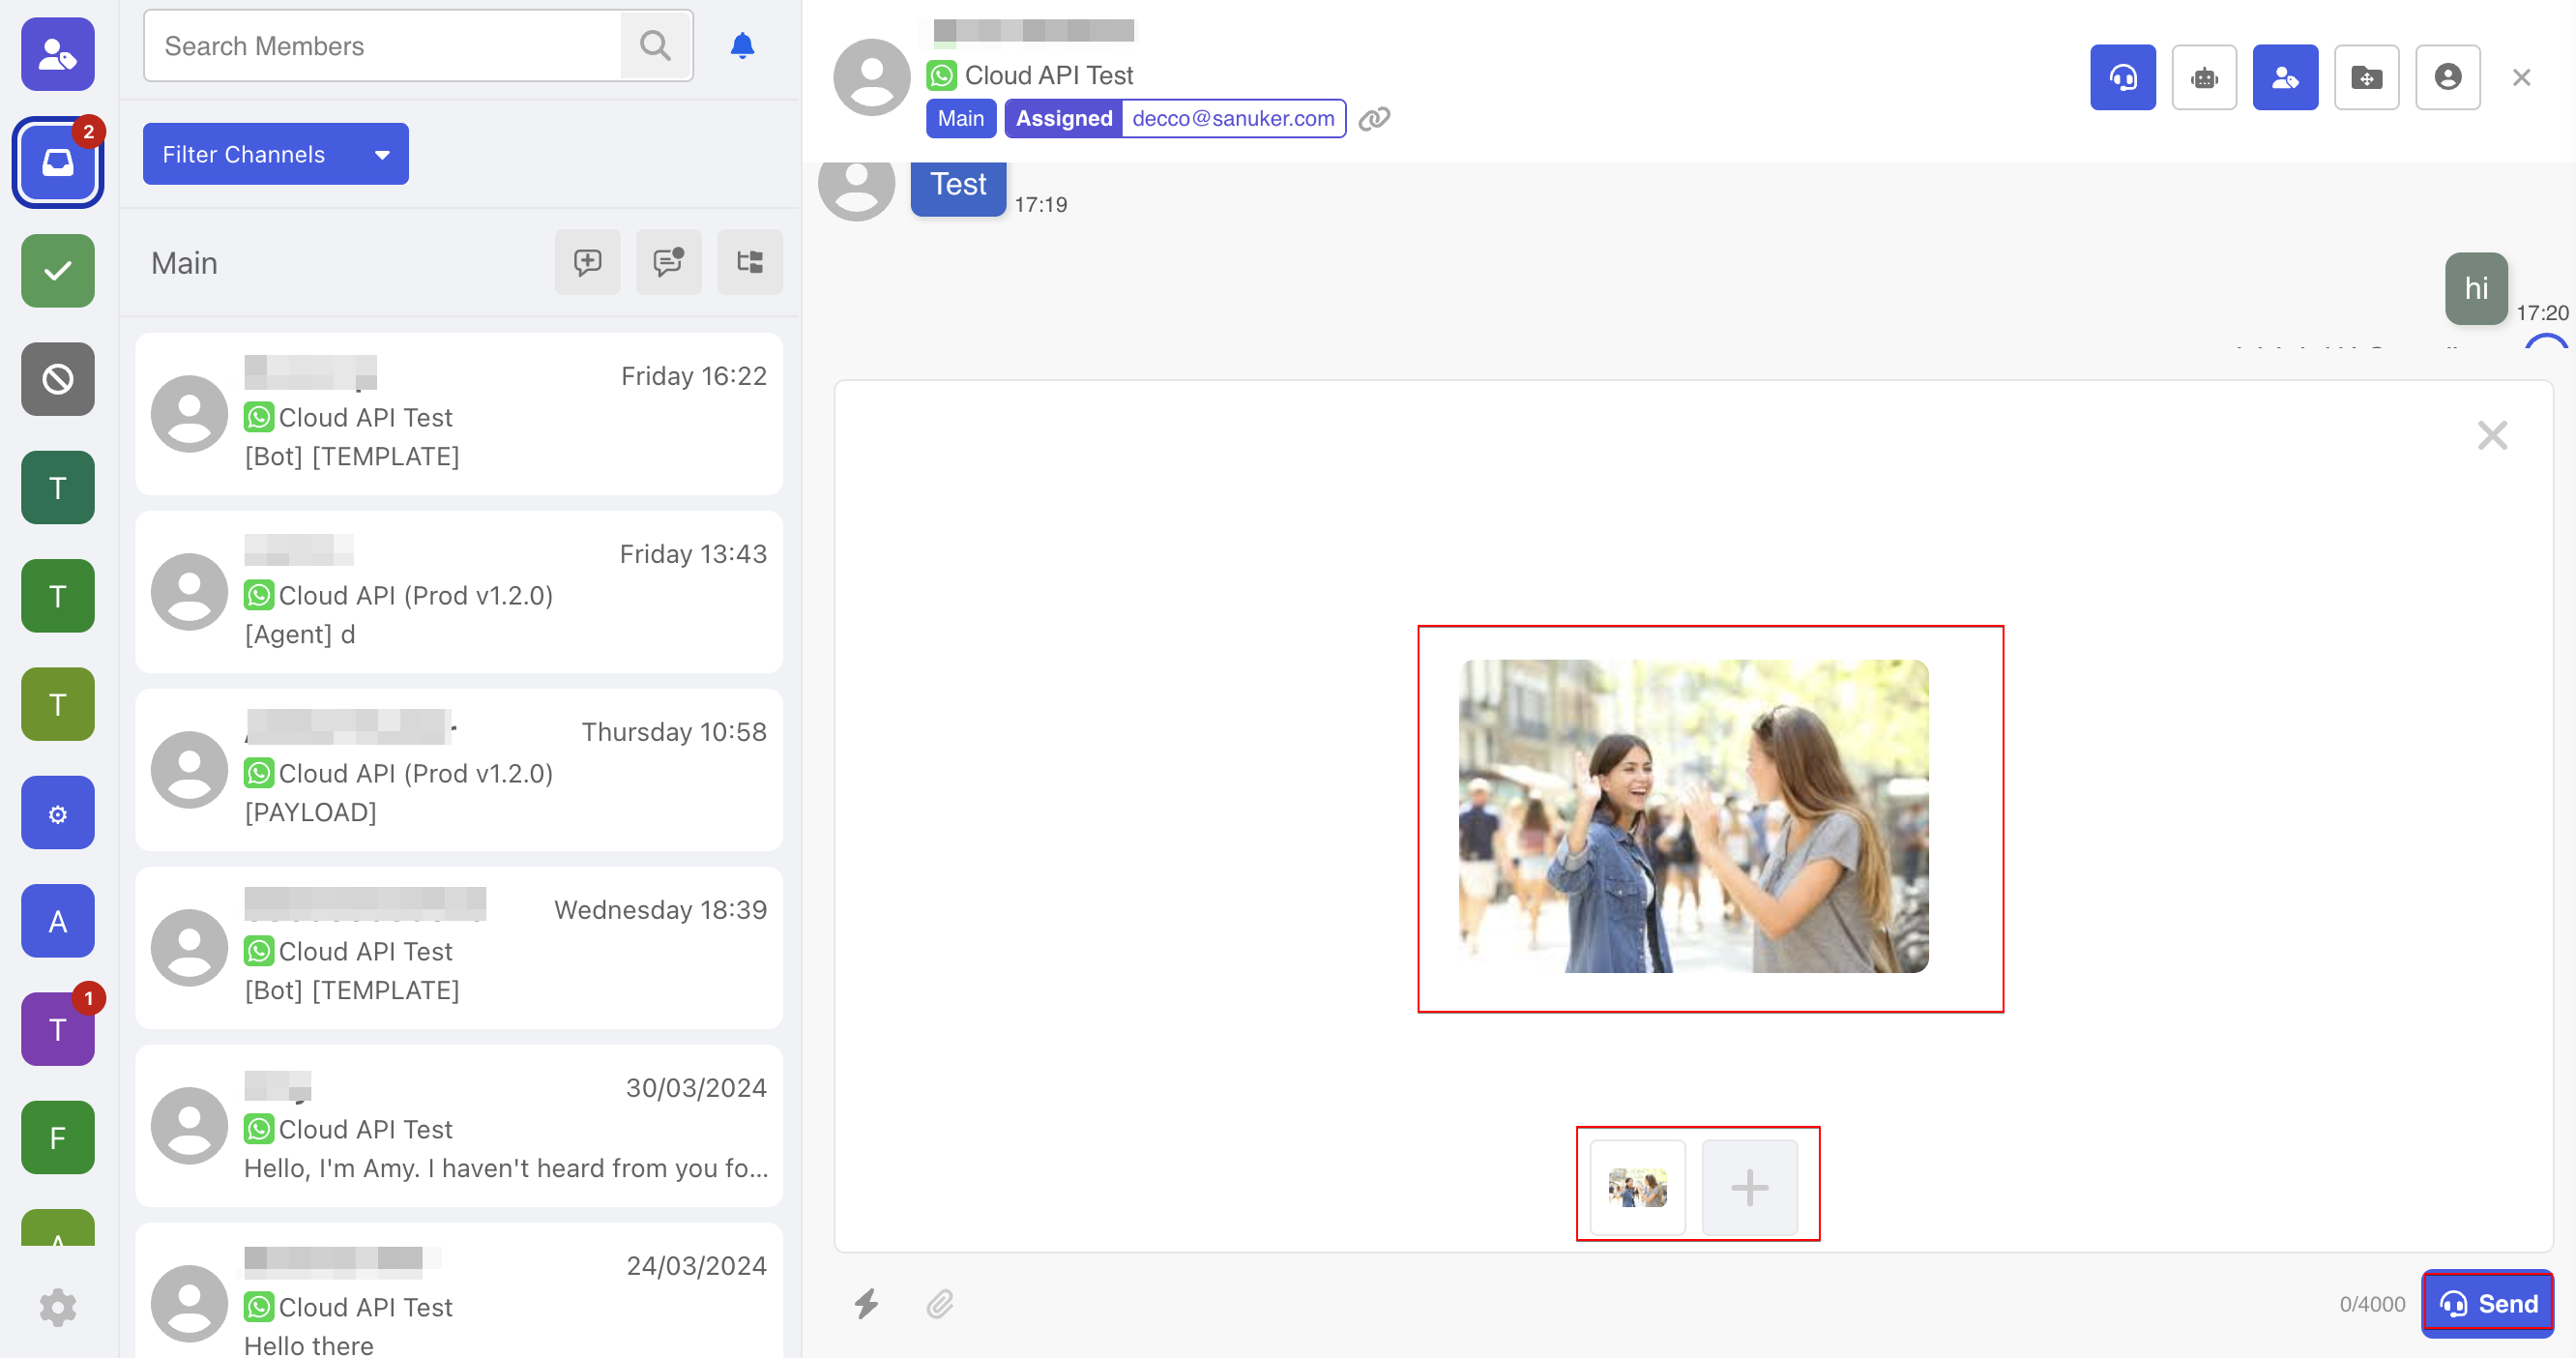The width and height of the screenshot is (2576, 1358).
Task: Click the green checkmark sidebar icon
Action: pos(58,270)
